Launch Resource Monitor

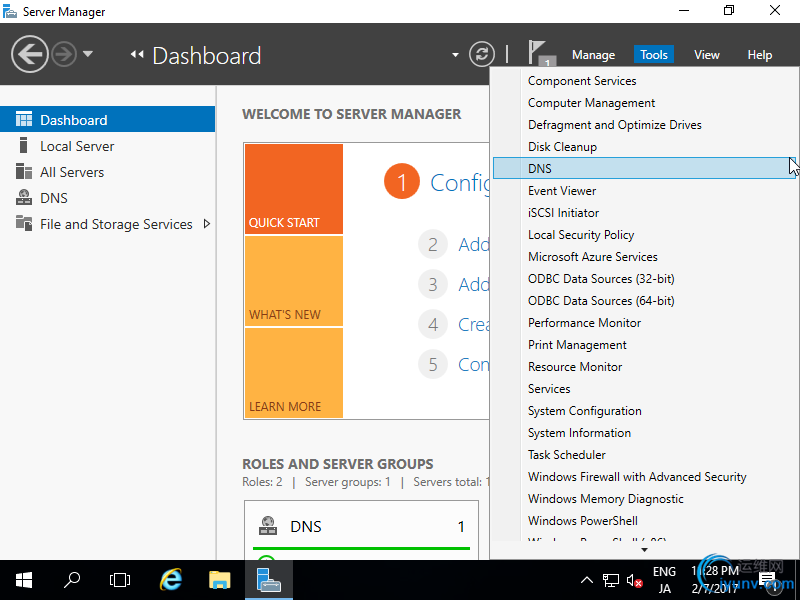[575, 366]
